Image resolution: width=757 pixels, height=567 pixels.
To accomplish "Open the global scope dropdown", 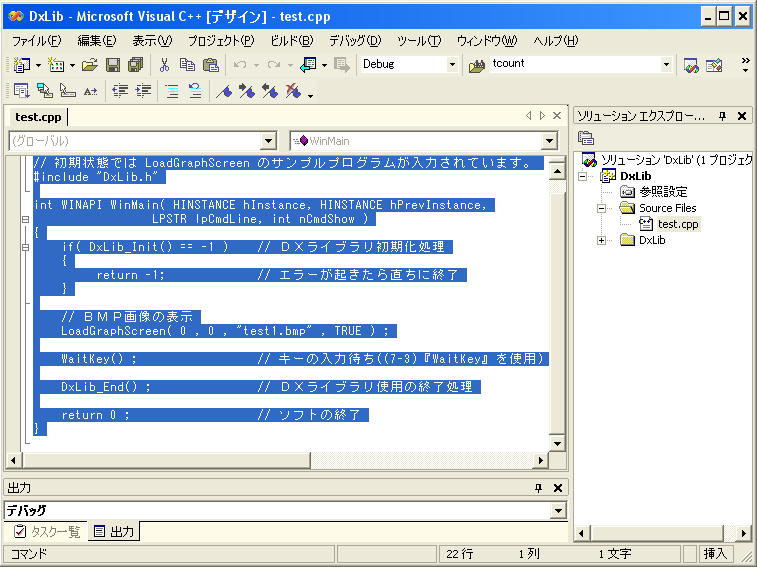I will [x=268, y=141].
